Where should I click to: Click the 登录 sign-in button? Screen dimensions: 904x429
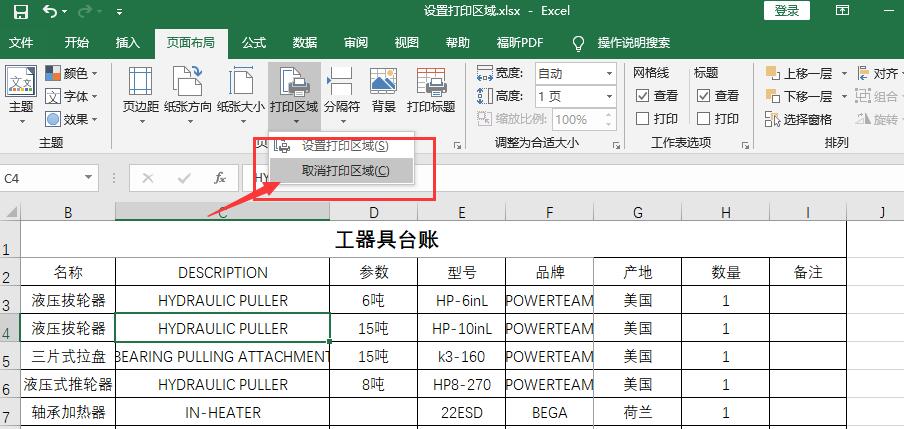tap(786, 10)
